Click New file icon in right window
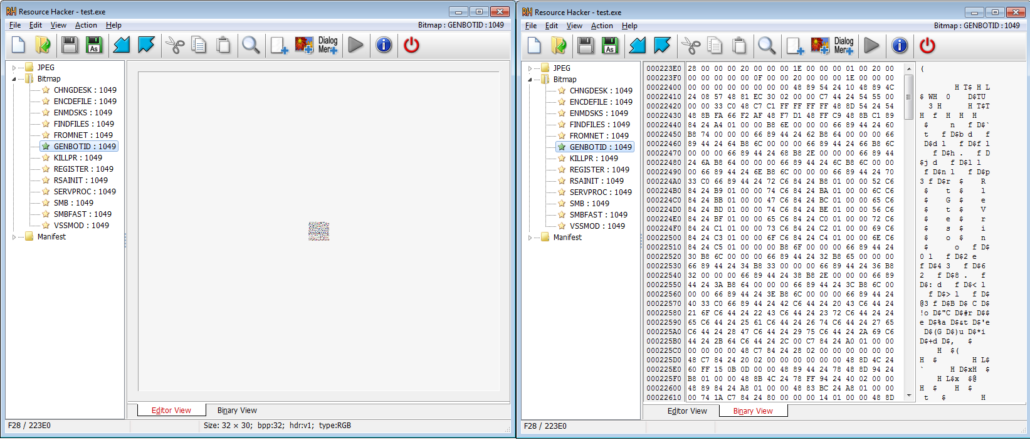1030x440 pixels. click(535, 45)
